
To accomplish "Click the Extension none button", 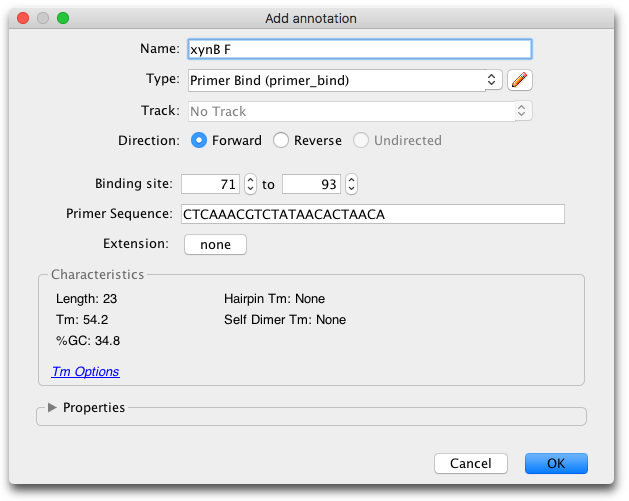I will (x=215, y=244).
